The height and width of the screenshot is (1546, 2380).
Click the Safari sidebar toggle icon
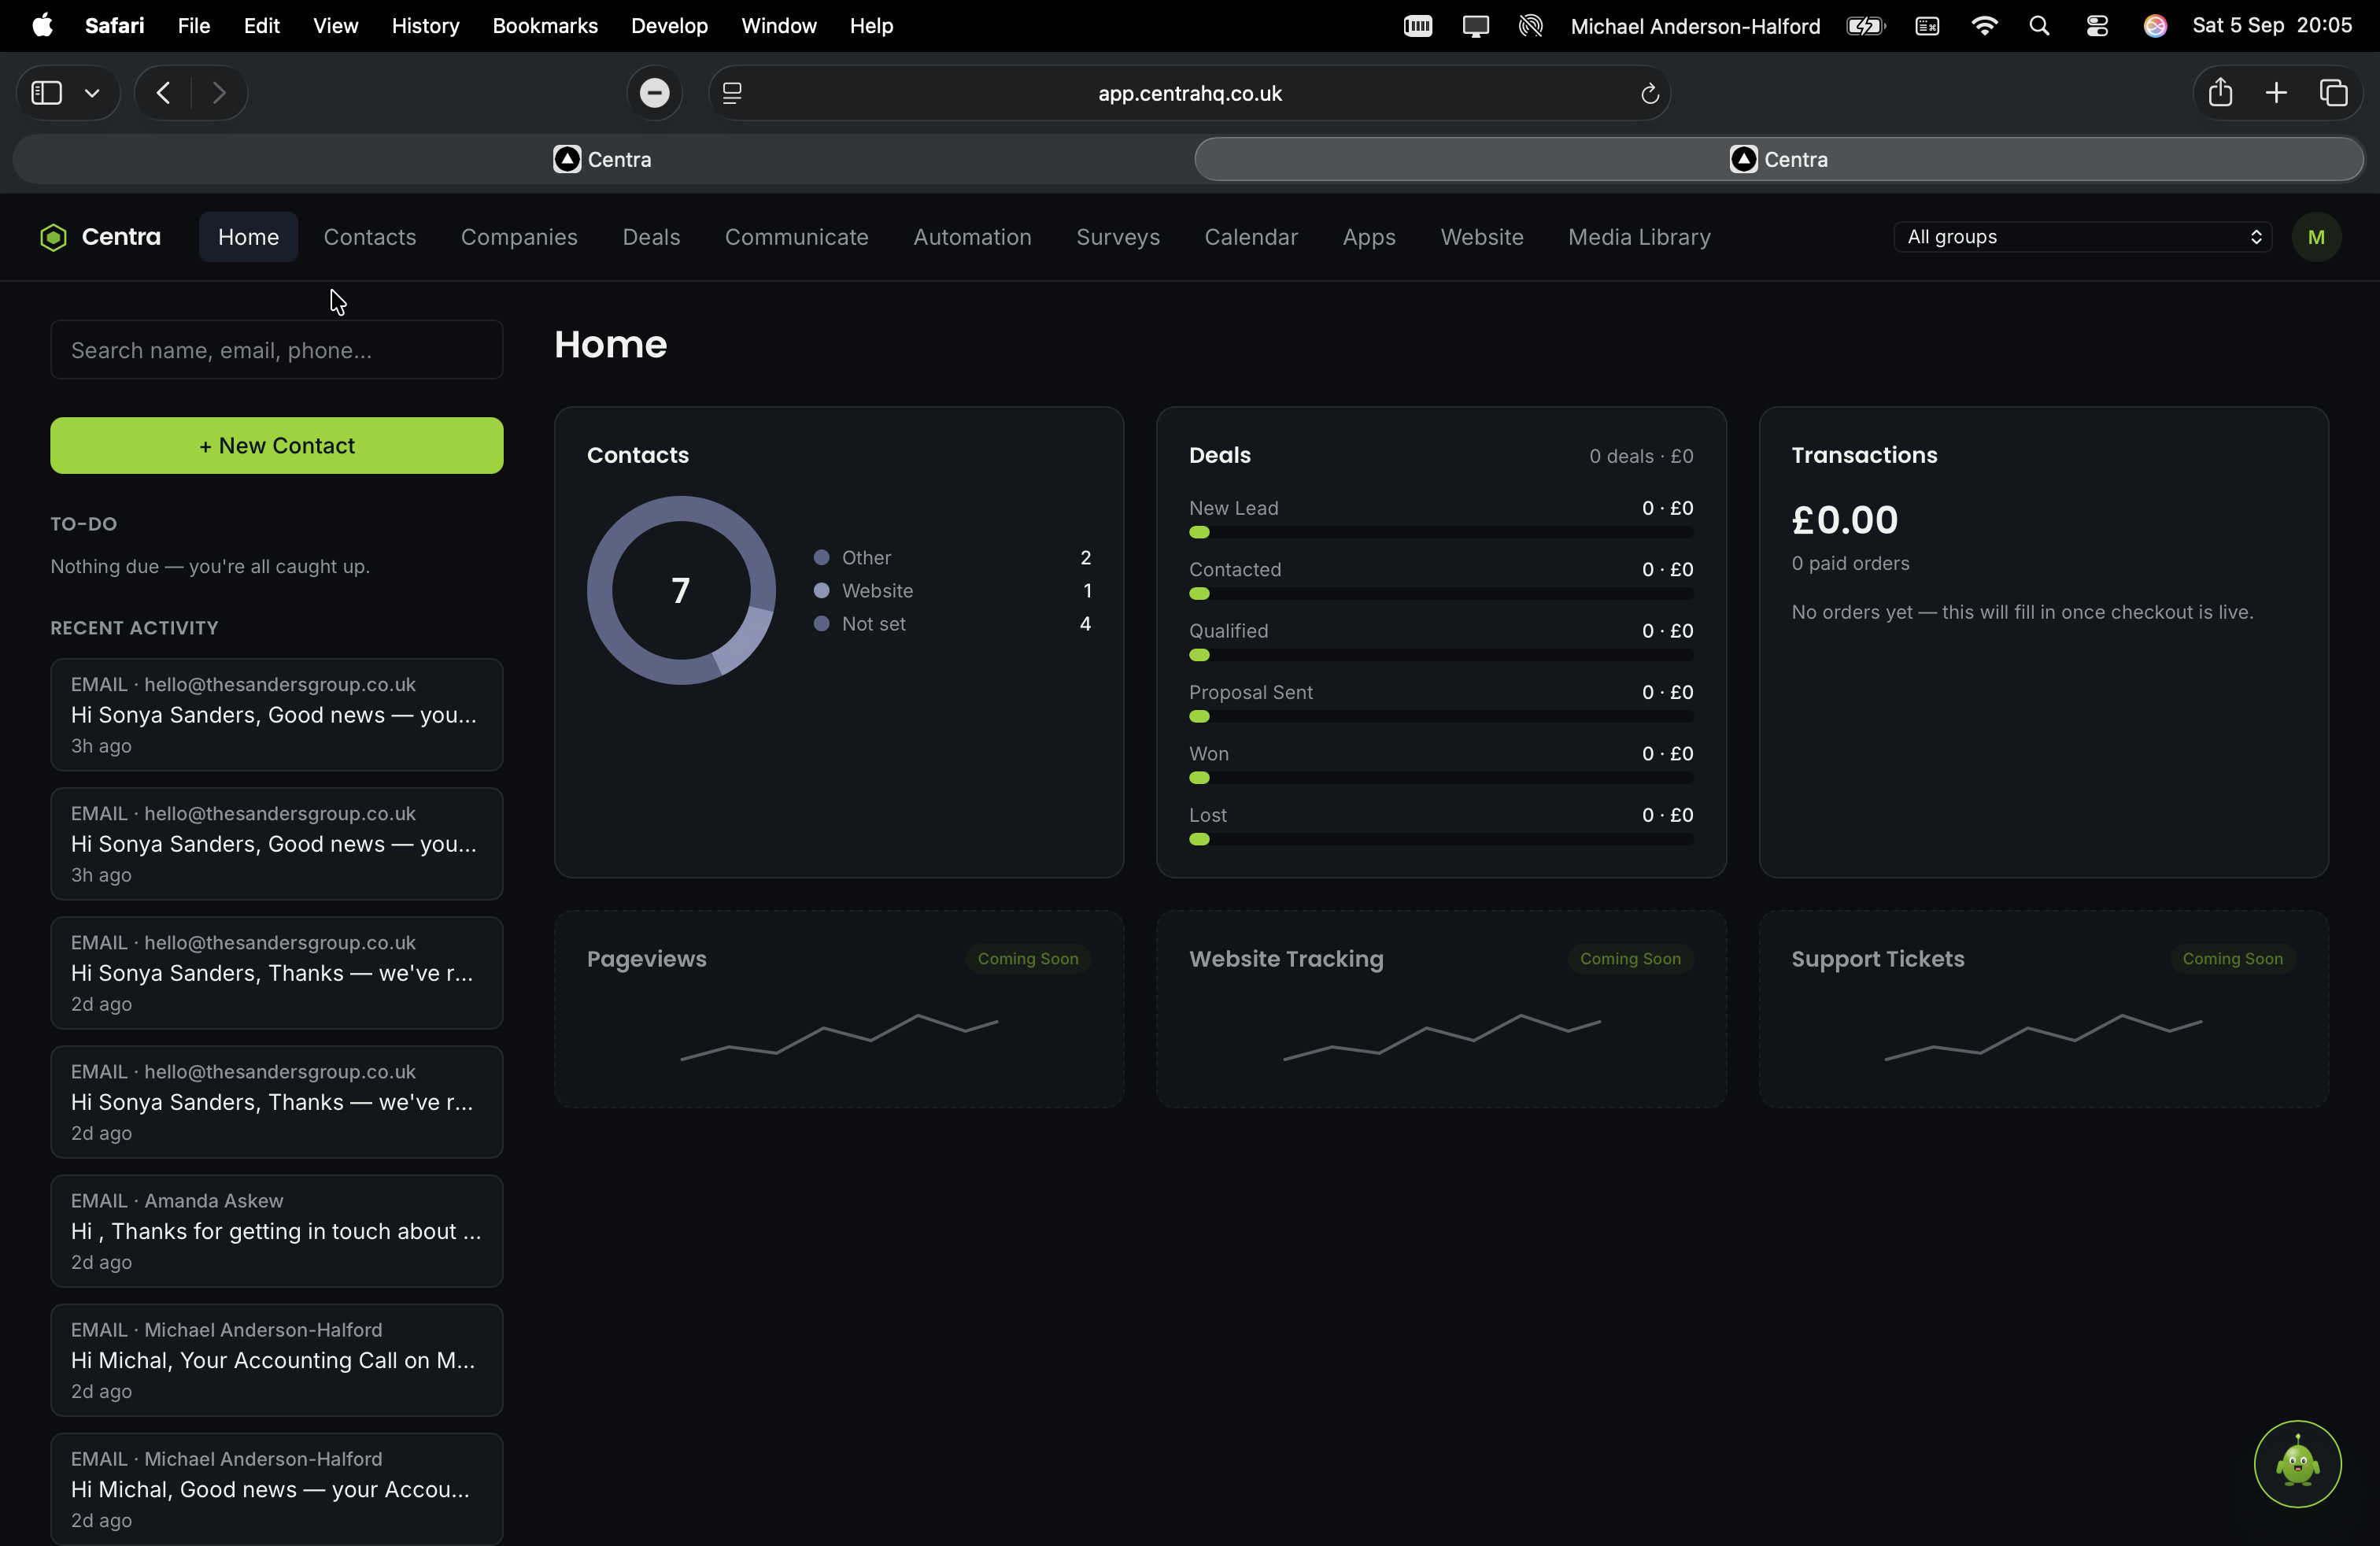(47, 93)
